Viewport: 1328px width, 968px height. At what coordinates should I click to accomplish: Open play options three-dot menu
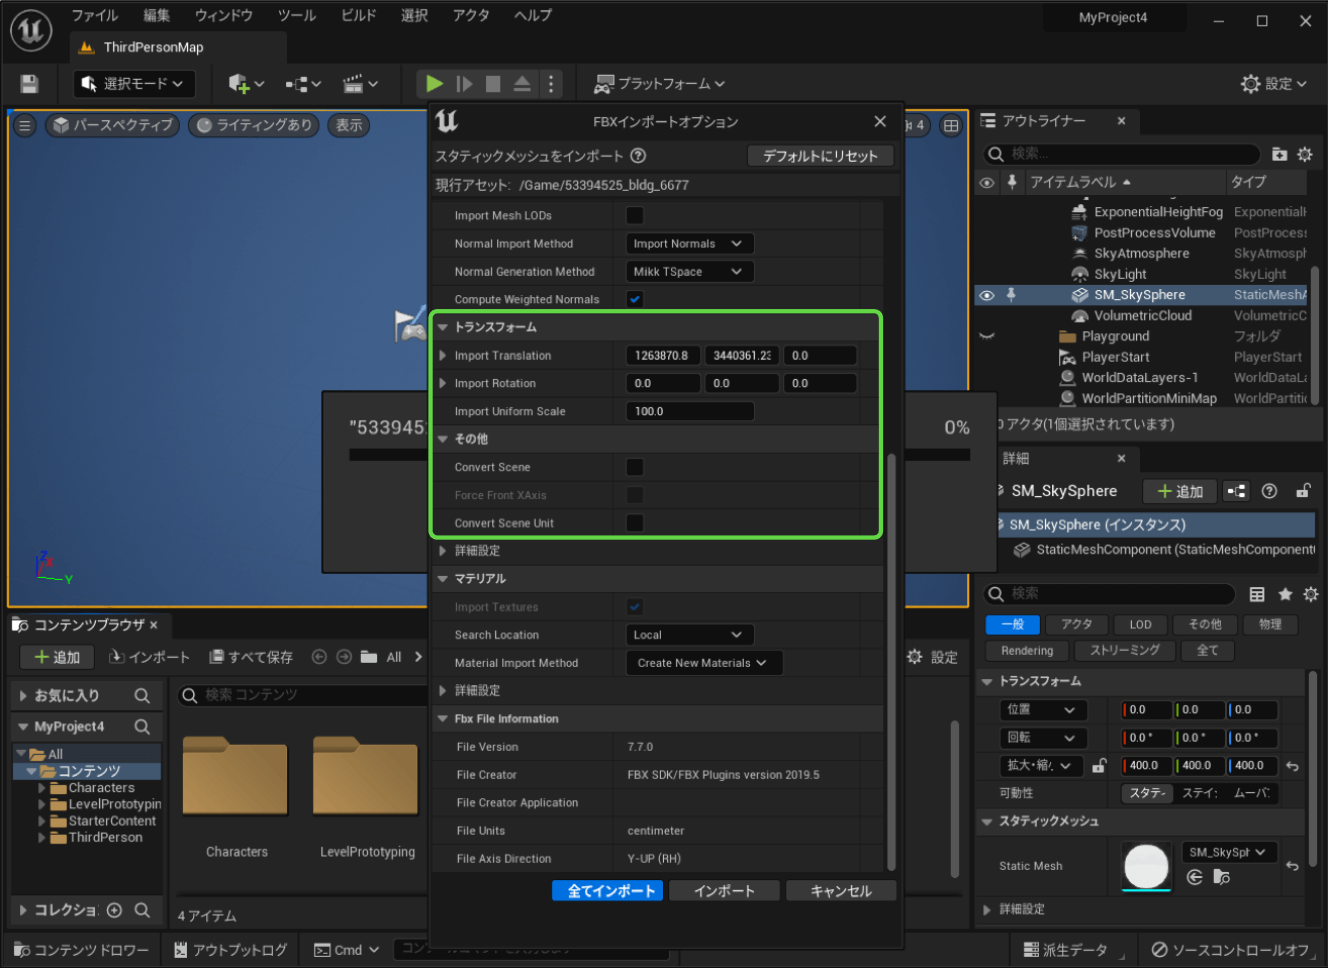click(551, 84)
